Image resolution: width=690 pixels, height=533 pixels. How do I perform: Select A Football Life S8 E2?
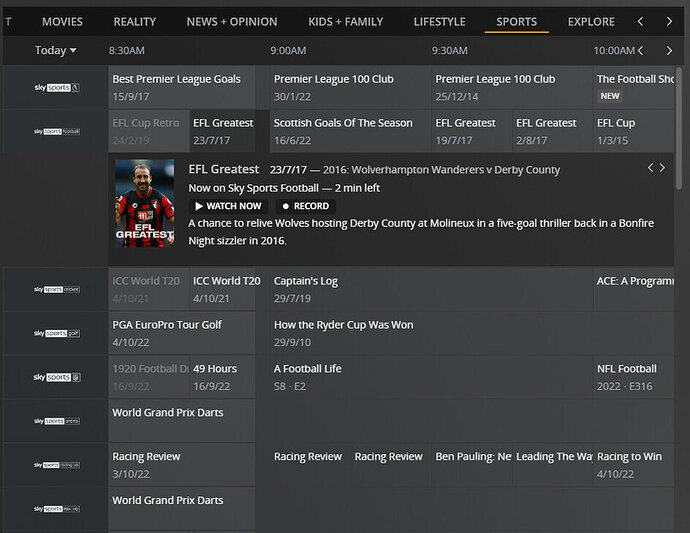431,377
